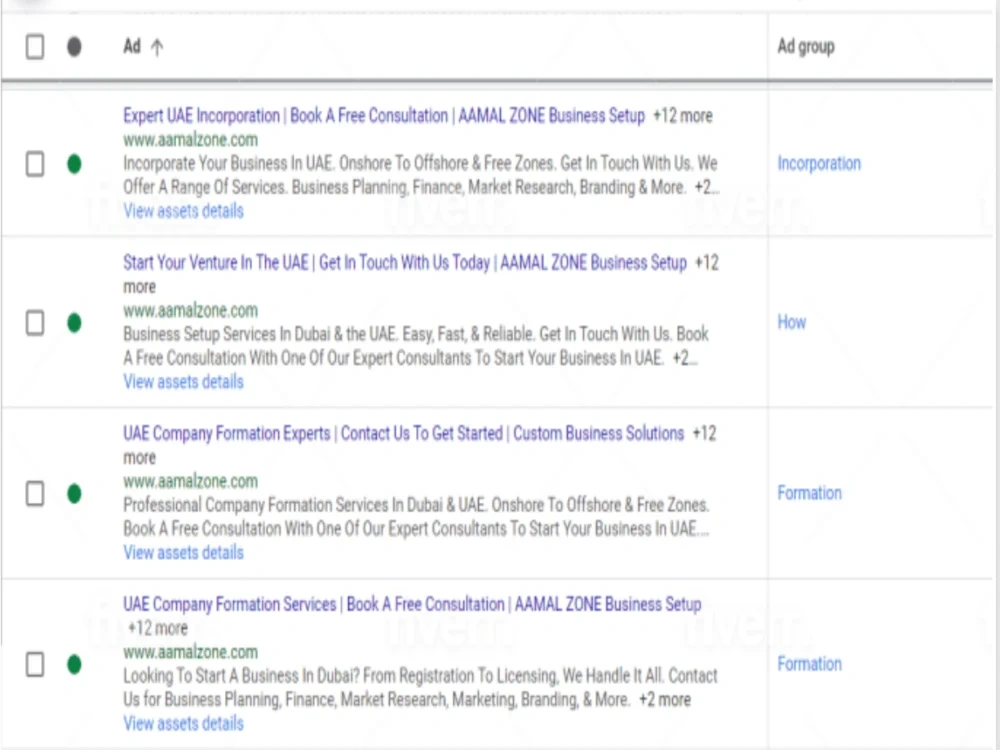Click www.aamalzone.com under Start Your Venture ad
This screenshot has width=1000, height=750.
pos(191,311)
